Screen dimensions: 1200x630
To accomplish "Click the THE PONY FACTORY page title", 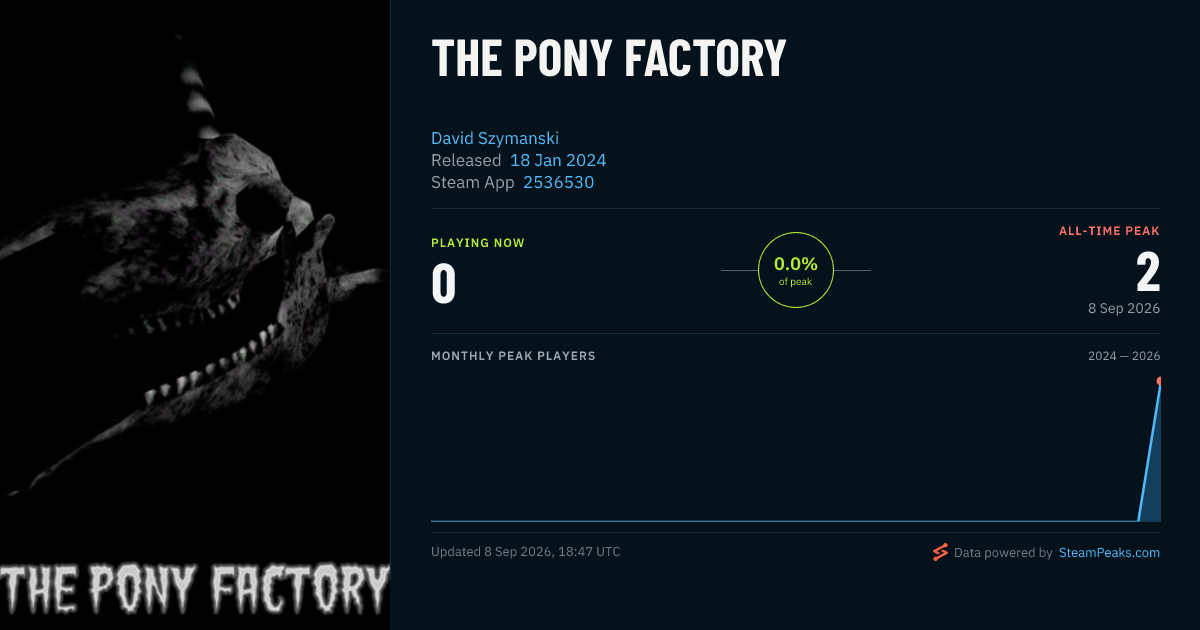I will (x=609, y=58).
